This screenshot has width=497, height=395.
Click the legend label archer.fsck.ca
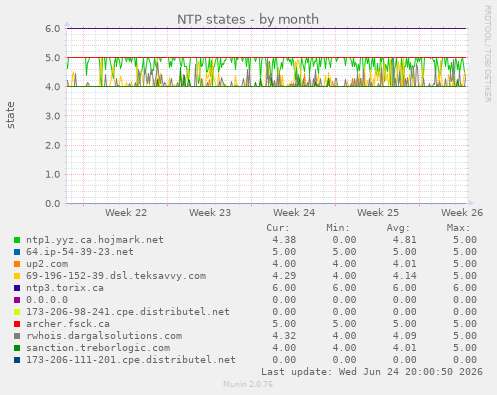point(68,324)
